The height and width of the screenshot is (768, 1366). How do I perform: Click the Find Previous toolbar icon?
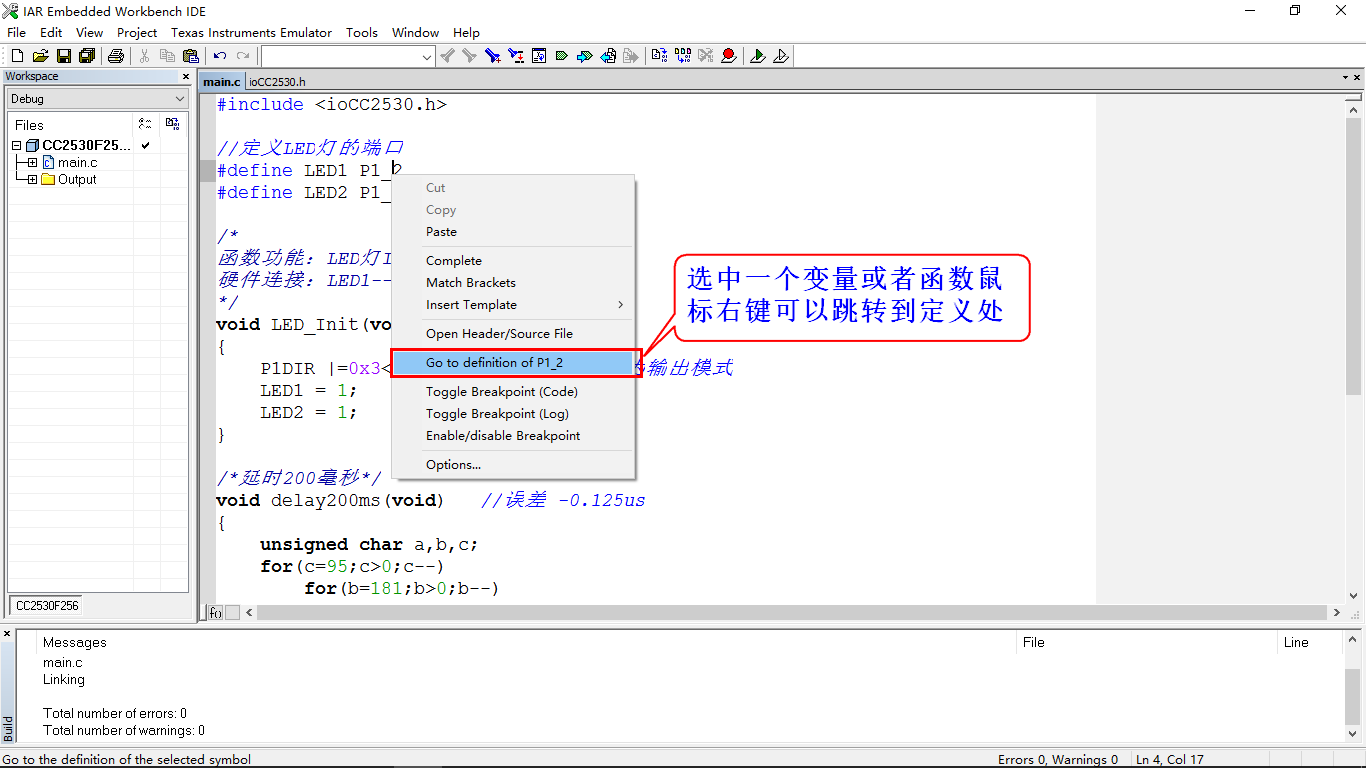click(447, 56)
